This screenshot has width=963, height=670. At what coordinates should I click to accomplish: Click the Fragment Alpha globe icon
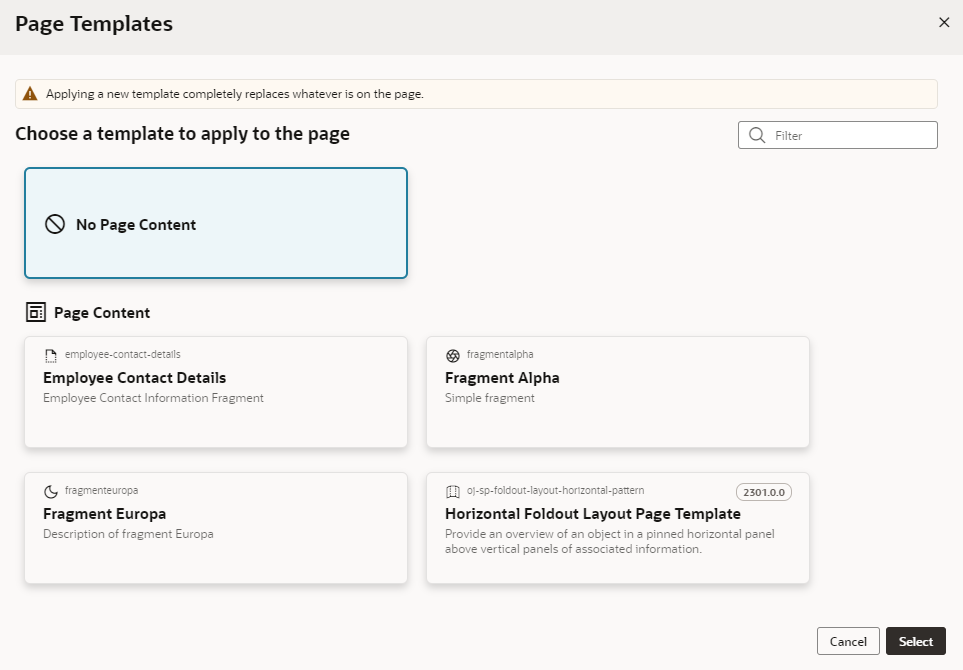(x=453, y=354)
